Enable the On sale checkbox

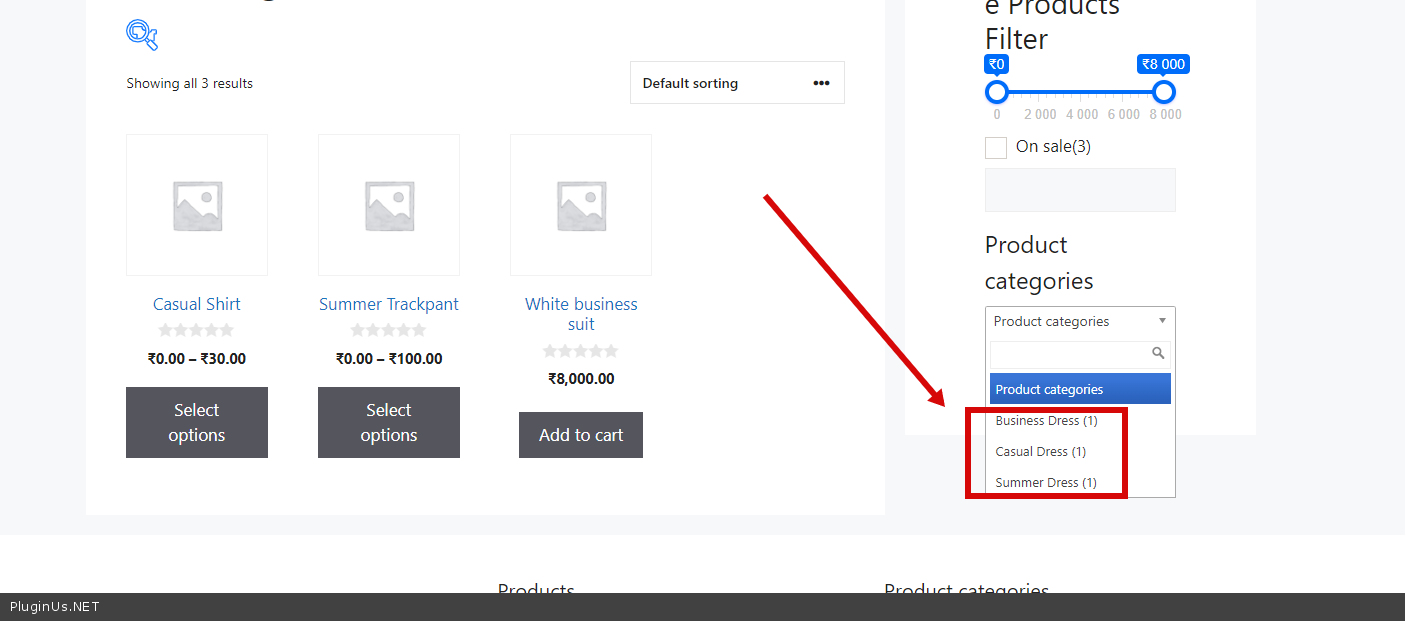(996, 148)
